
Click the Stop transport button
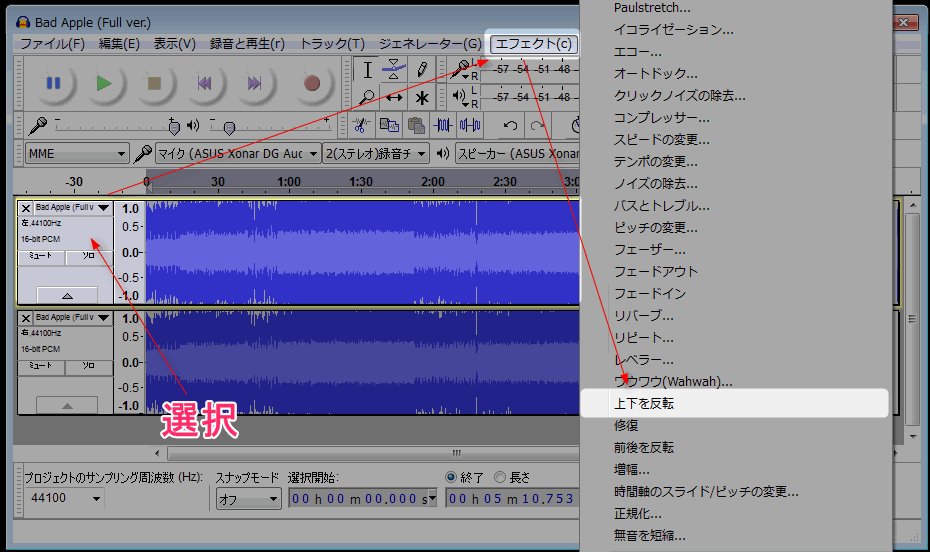point(154,84)
